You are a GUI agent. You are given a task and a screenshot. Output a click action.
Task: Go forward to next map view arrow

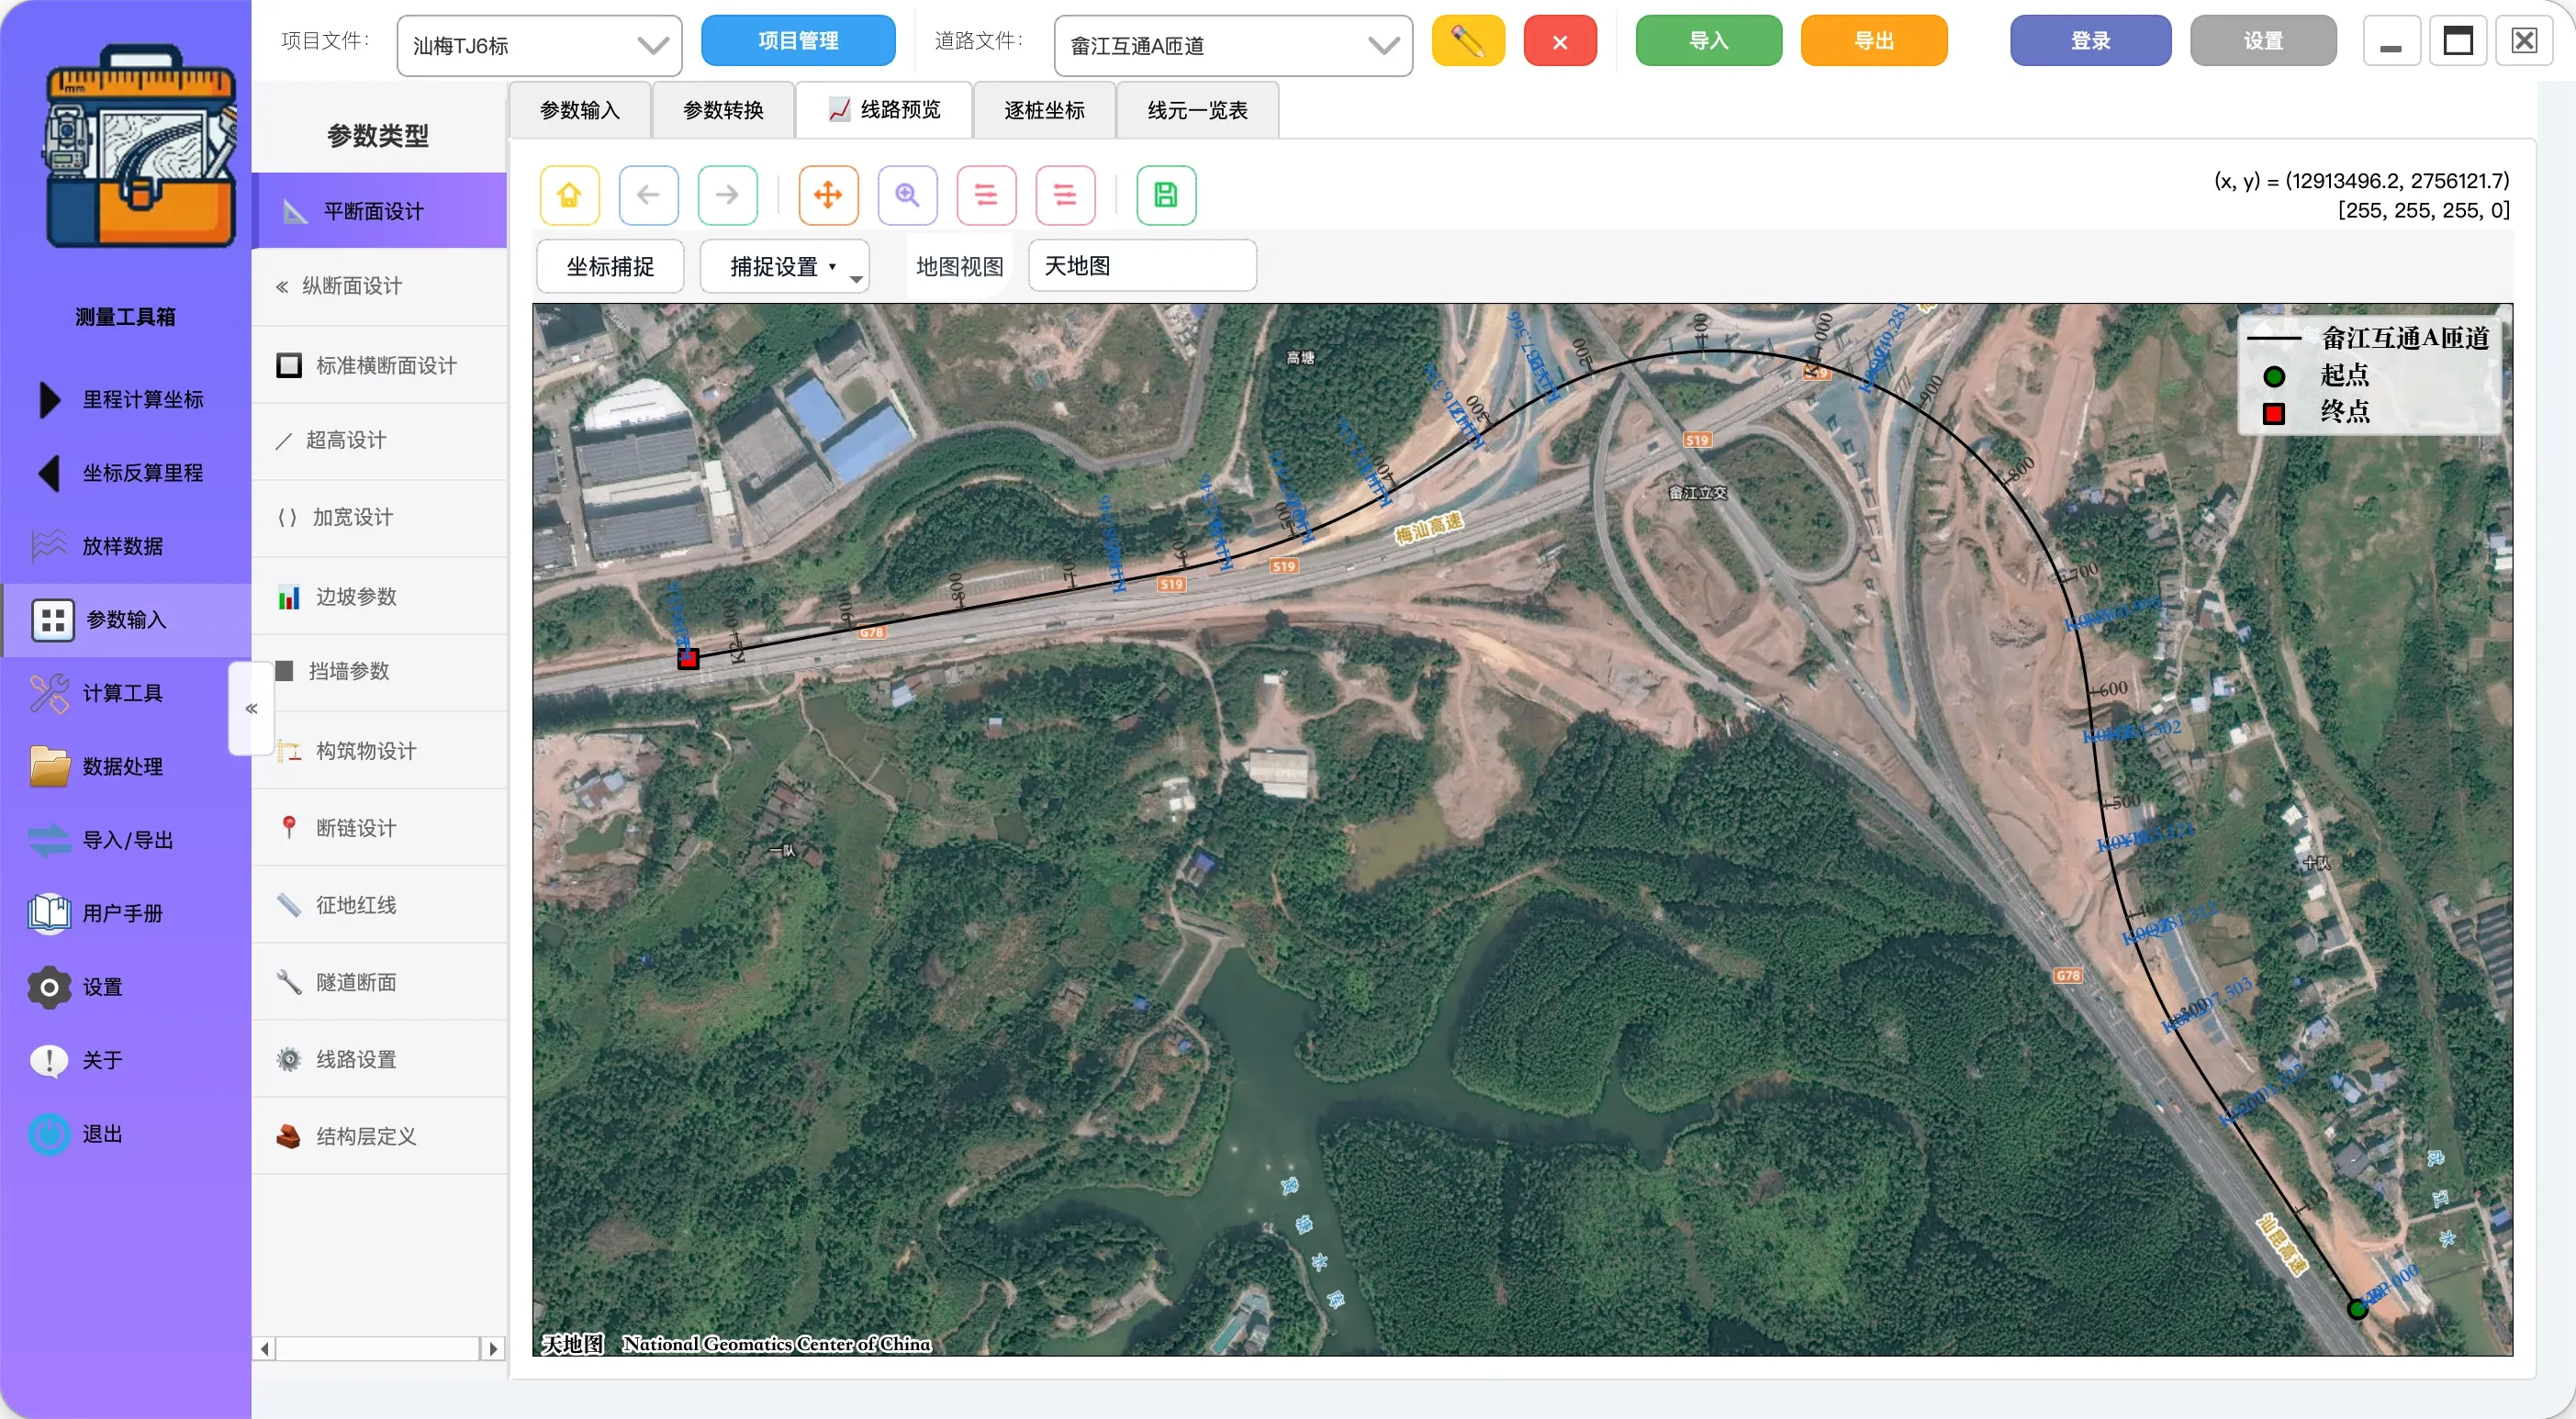tap(727, 195)
